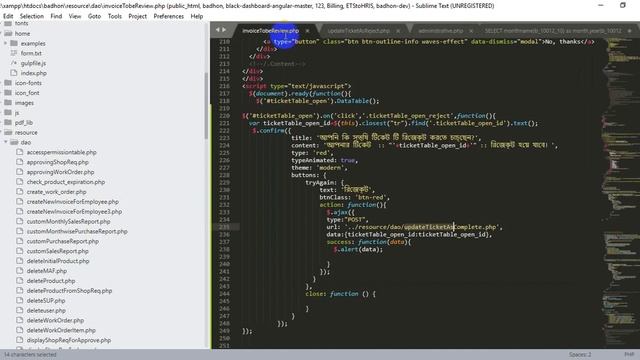The image size is (640, 360).
Task: Open displayShopReqForApprove.php in the sidebar
Action: click(x=69, y=340)
